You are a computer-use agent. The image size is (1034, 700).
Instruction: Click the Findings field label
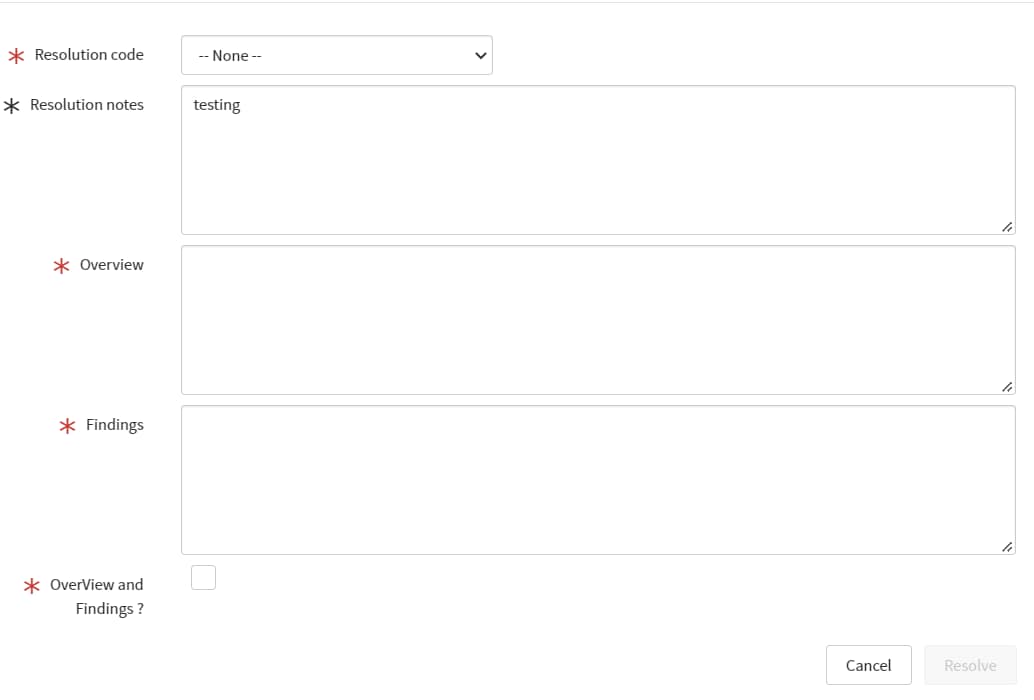[x=115, y=425]
